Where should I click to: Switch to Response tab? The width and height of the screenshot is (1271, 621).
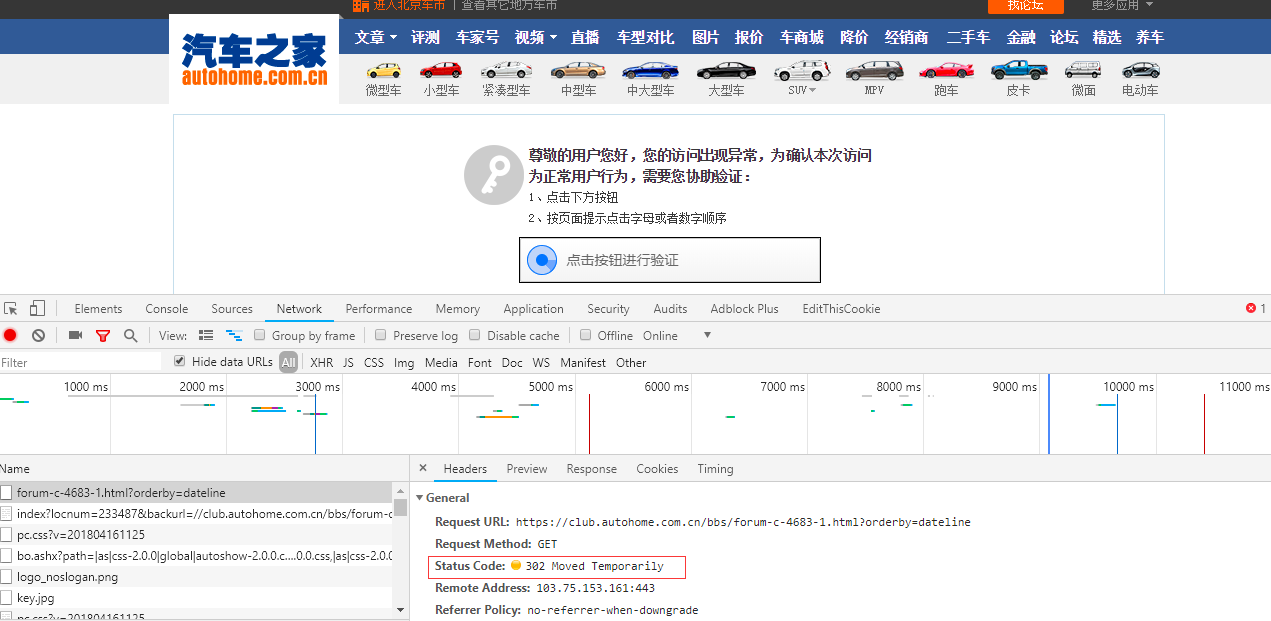(x=592, y=469)
